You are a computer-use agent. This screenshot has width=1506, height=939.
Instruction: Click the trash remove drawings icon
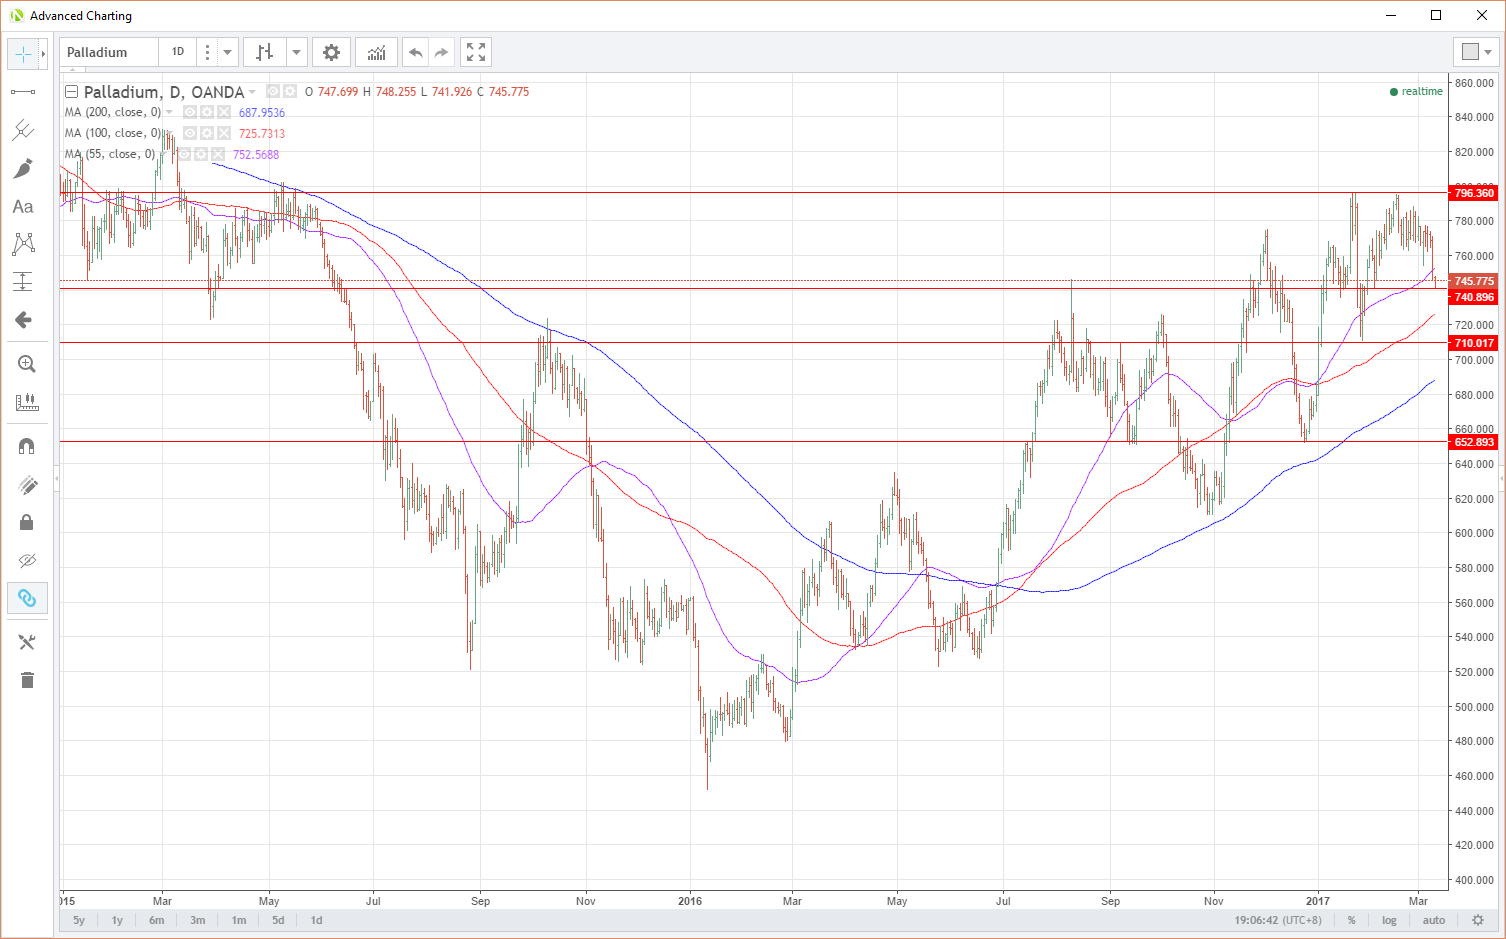point(27,680)
